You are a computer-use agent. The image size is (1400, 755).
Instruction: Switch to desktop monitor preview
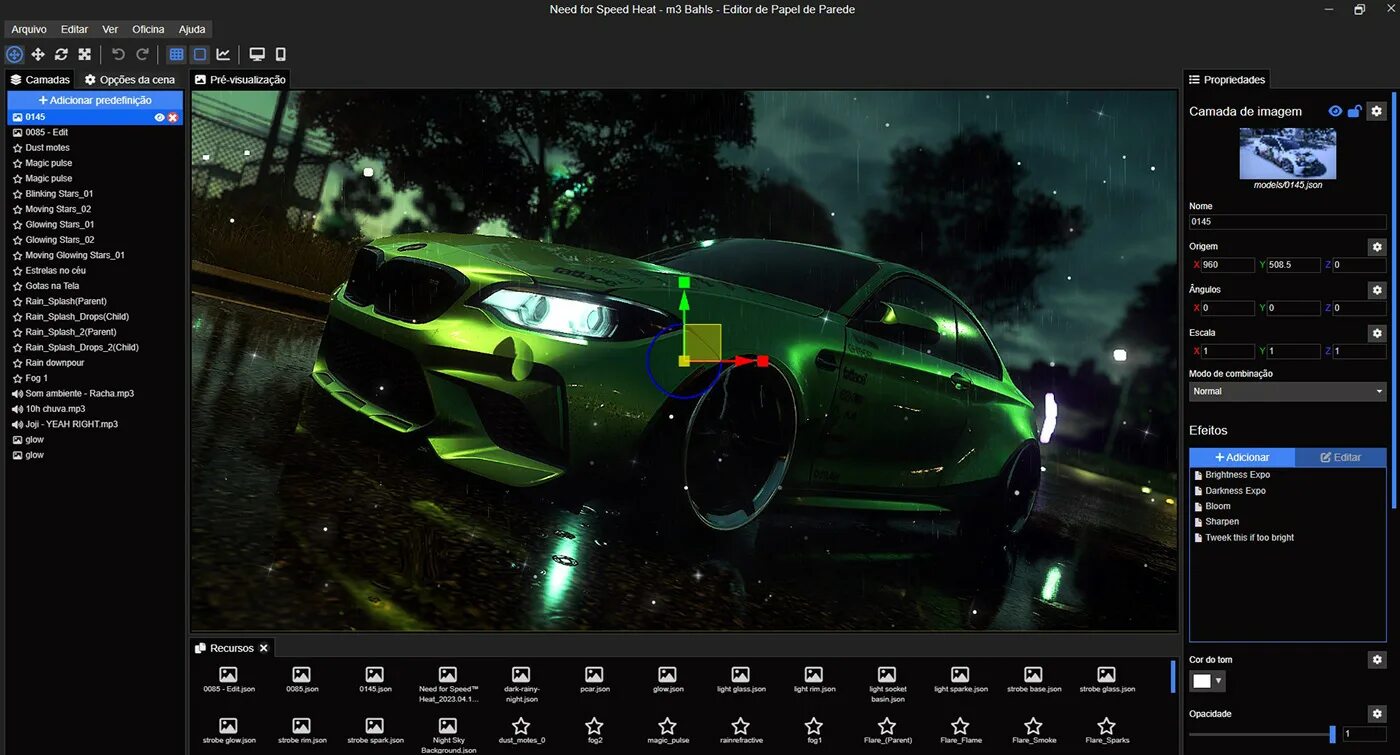(257, 54)
